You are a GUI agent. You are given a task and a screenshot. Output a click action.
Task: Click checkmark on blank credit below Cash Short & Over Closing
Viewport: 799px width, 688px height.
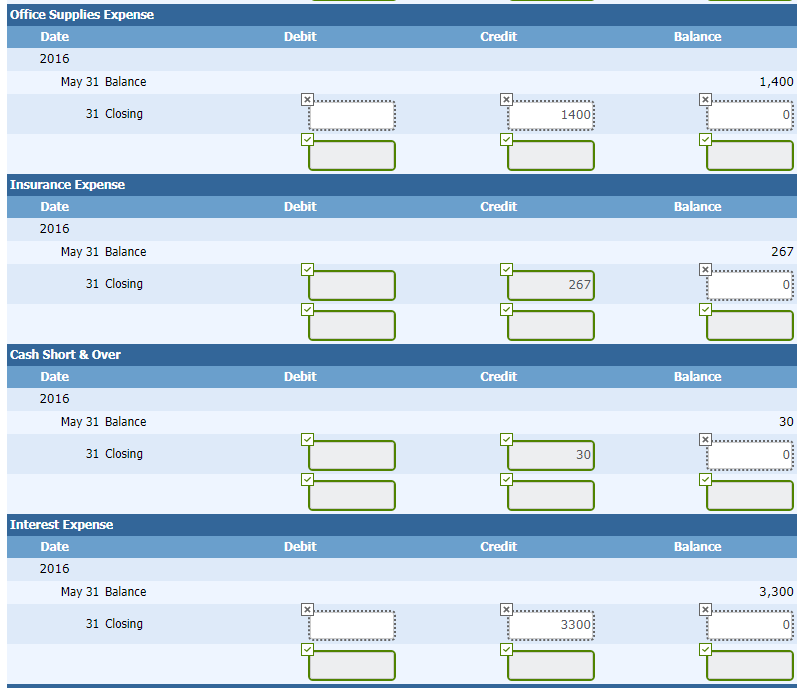[x=506, y=480]
